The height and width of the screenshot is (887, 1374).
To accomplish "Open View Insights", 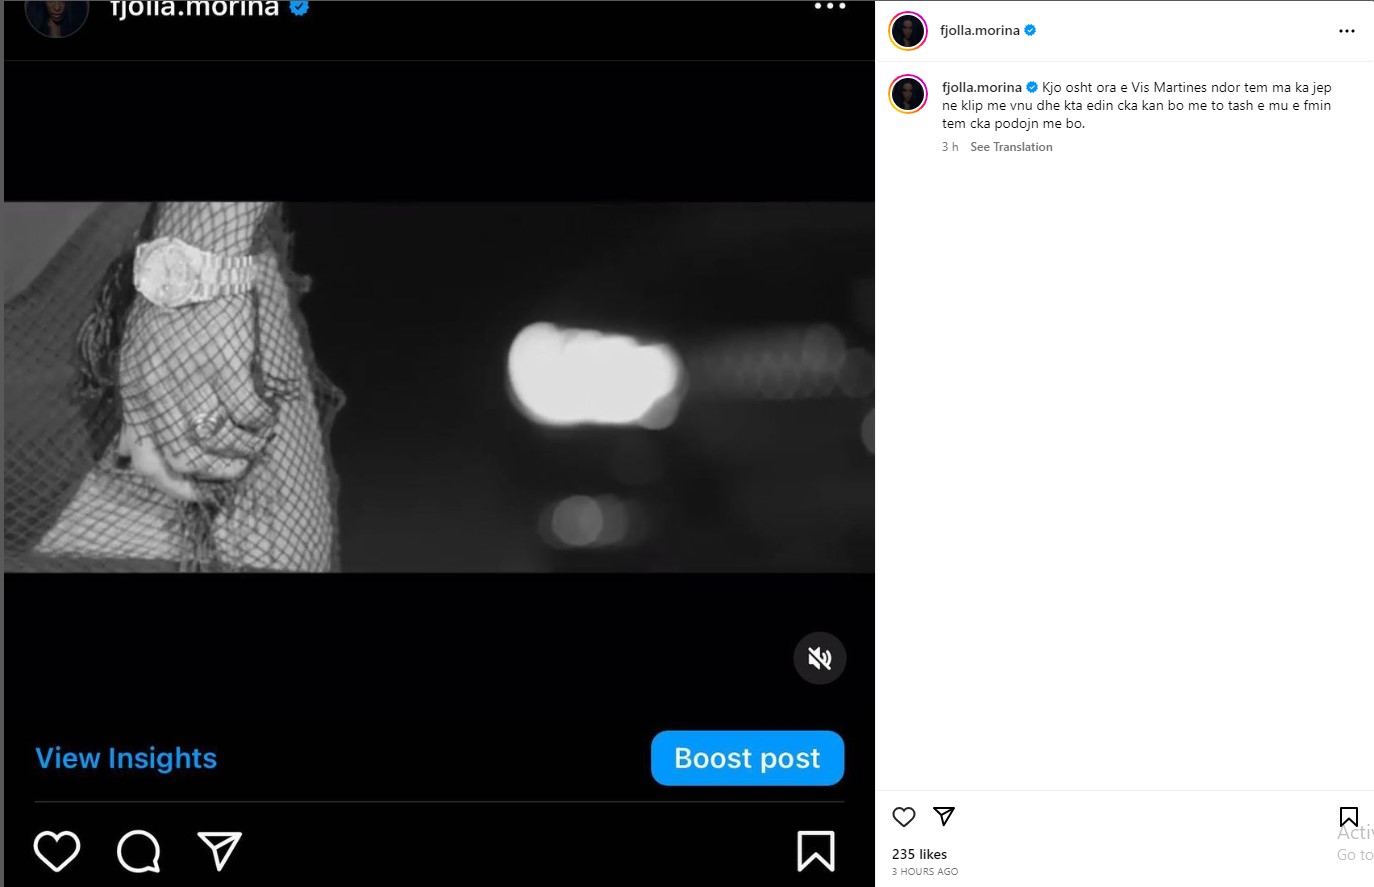I will pyautogui.click(x=126, y=758).
